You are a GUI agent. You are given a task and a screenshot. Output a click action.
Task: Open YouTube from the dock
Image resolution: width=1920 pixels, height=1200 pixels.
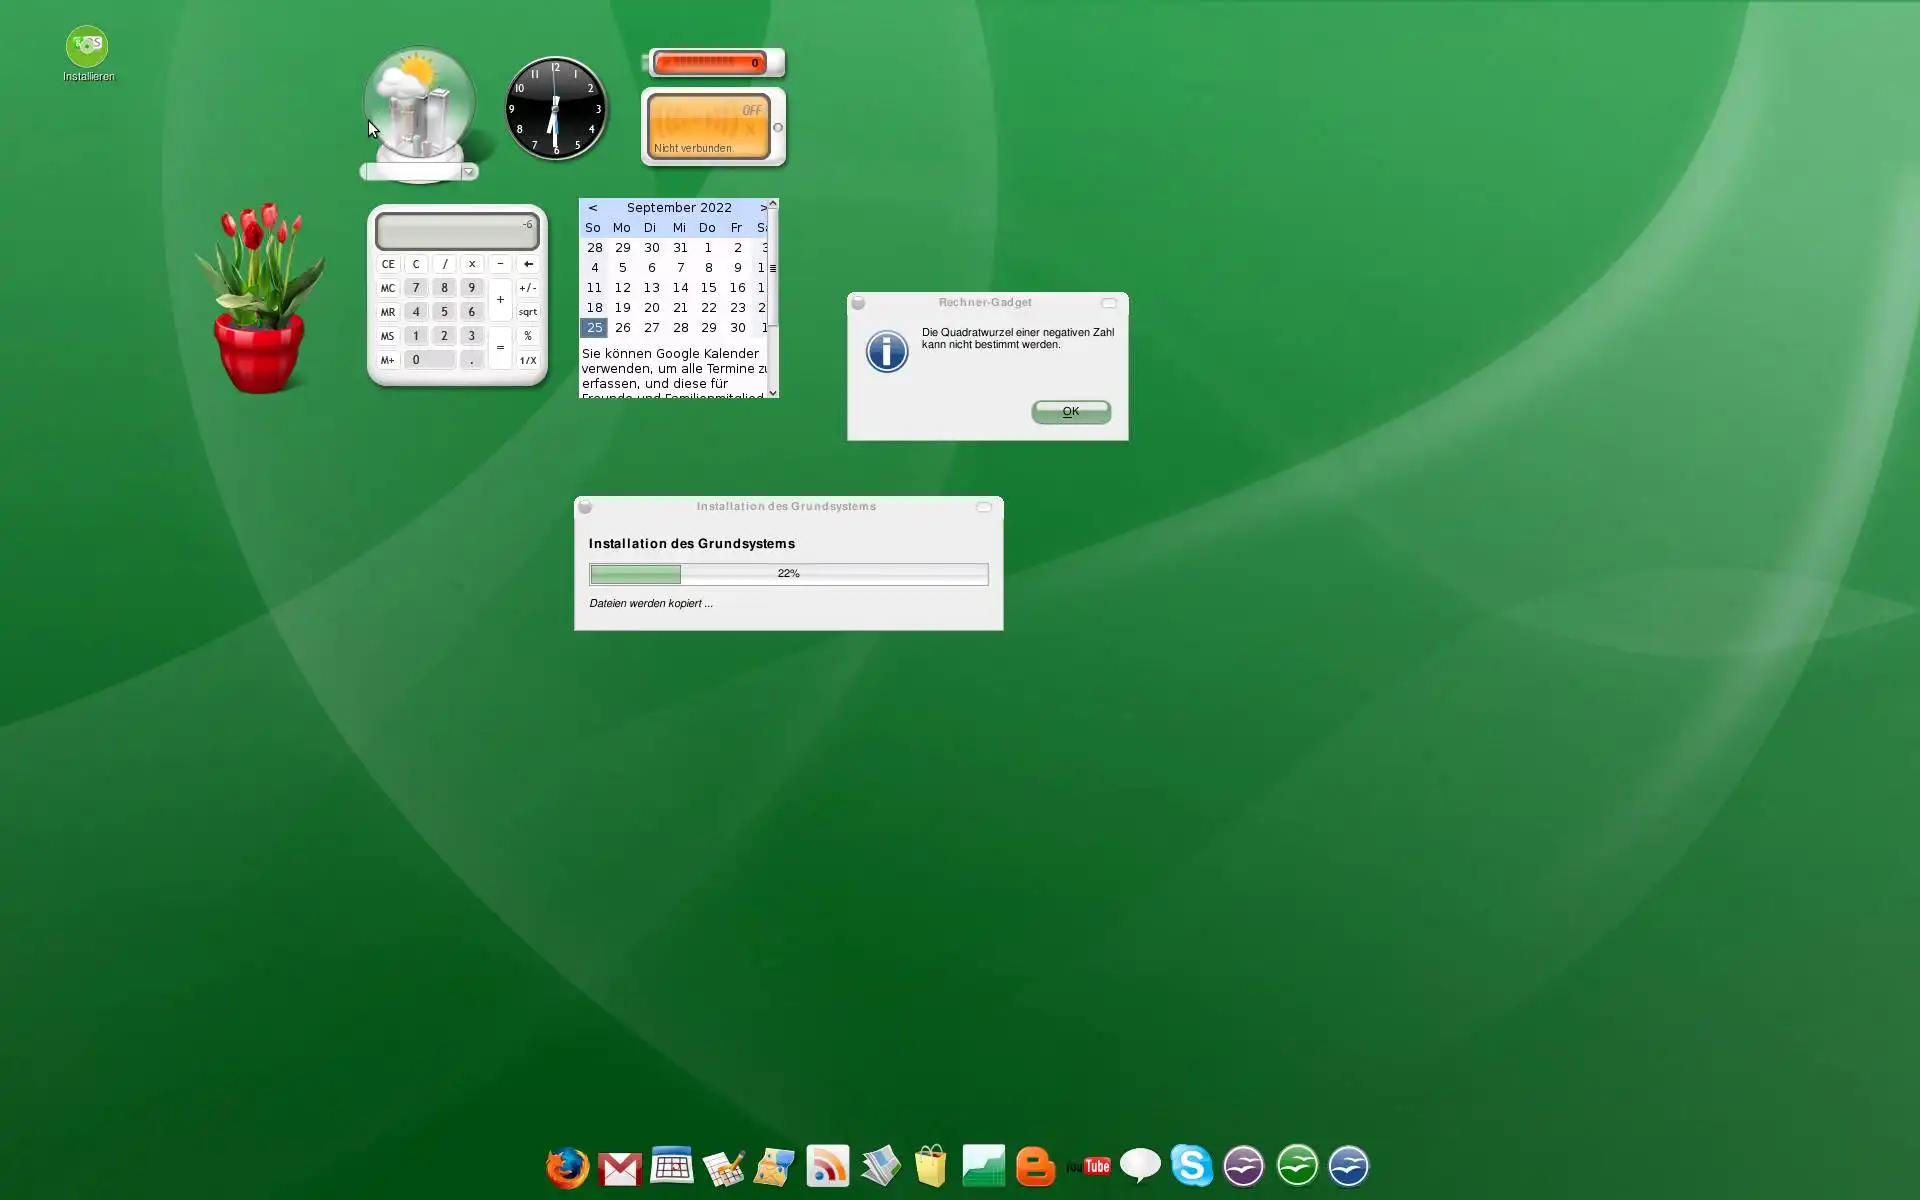coord(1088,1166)
